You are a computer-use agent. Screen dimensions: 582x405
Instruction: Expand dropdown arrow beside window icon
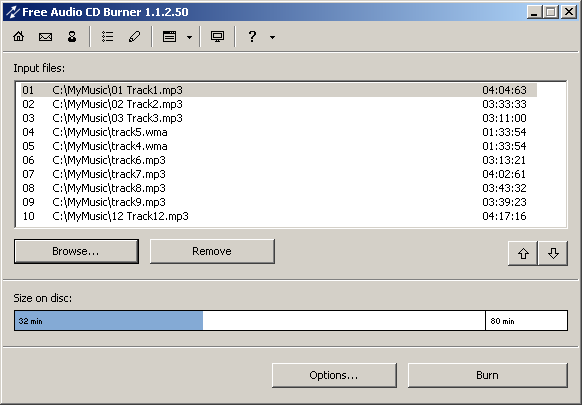click(x=189, y=37)
